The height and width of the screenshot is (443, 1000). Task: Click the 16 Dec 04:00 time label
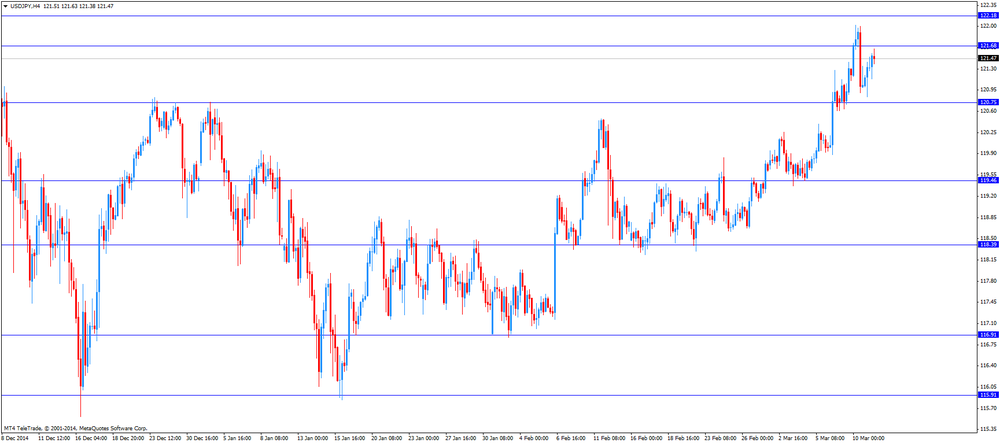(x=91, y=439)
